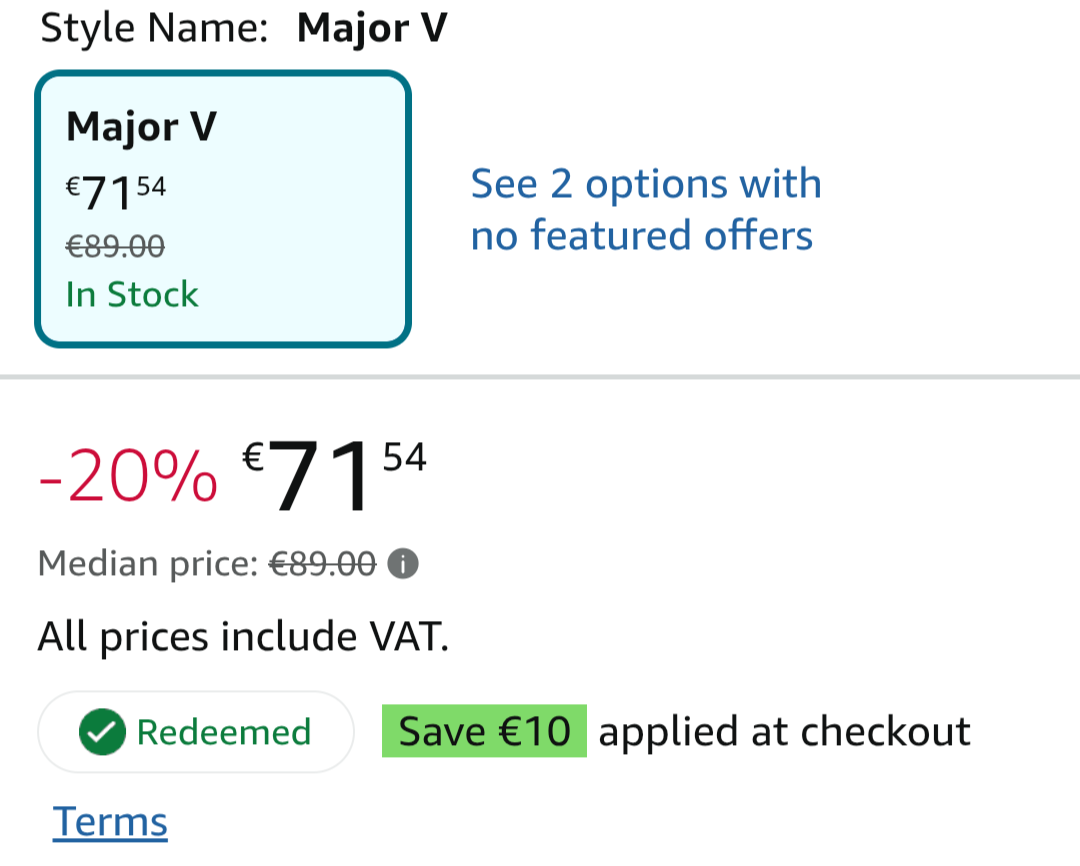The width and height of the screenshot is (1080, 866).
Task: Click the bold Major V style name heading
Action: pos(372,28)
